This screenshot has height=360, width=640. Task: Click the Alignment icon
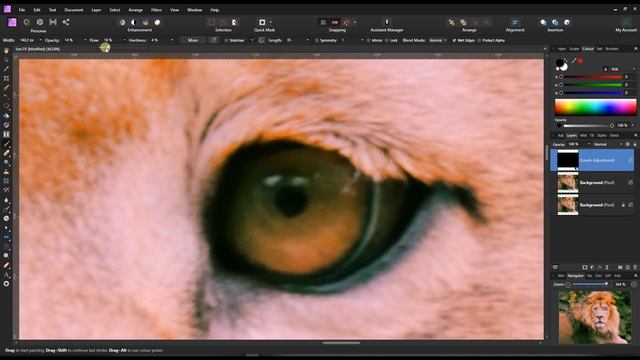click(515, 22)
